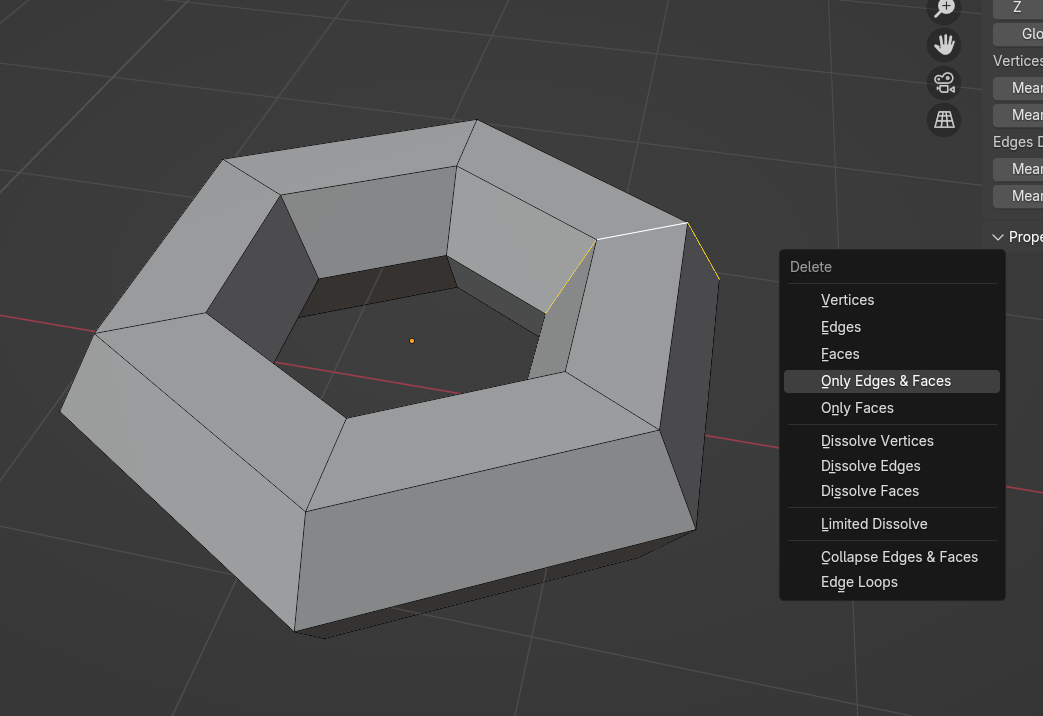The height and width of the screenshot is (716, 1043).
Task: Choose Vertices in the Delete menu
Action: click(891, 300)
